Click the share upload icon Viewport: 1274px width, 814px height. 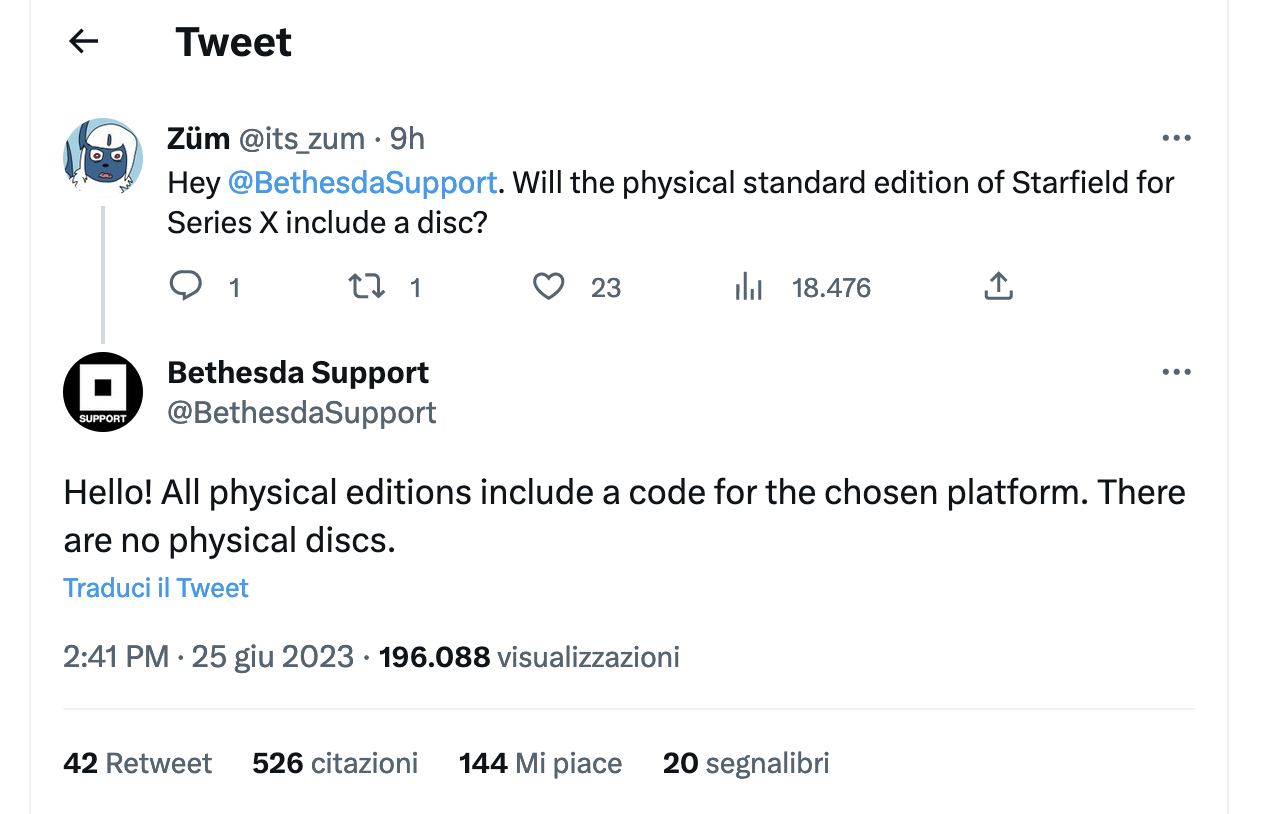coord(998,287)
